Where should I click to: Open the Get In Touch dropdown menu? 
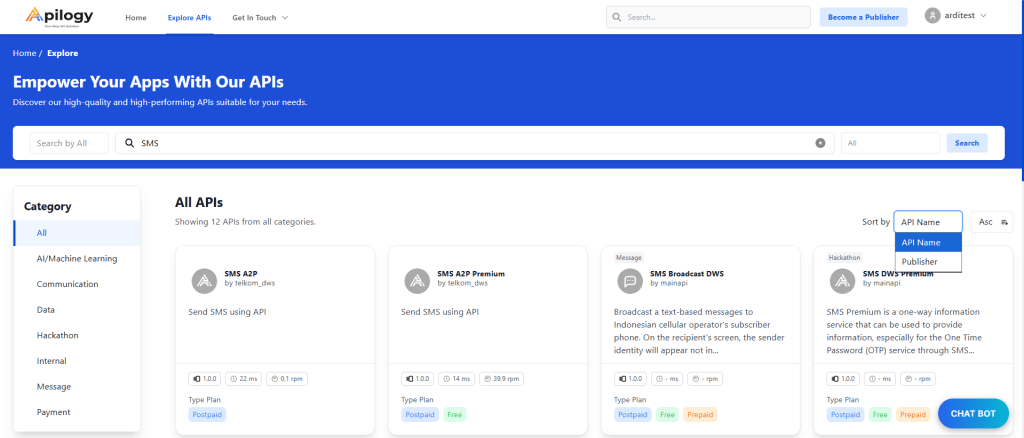click(x=259, y=18)
